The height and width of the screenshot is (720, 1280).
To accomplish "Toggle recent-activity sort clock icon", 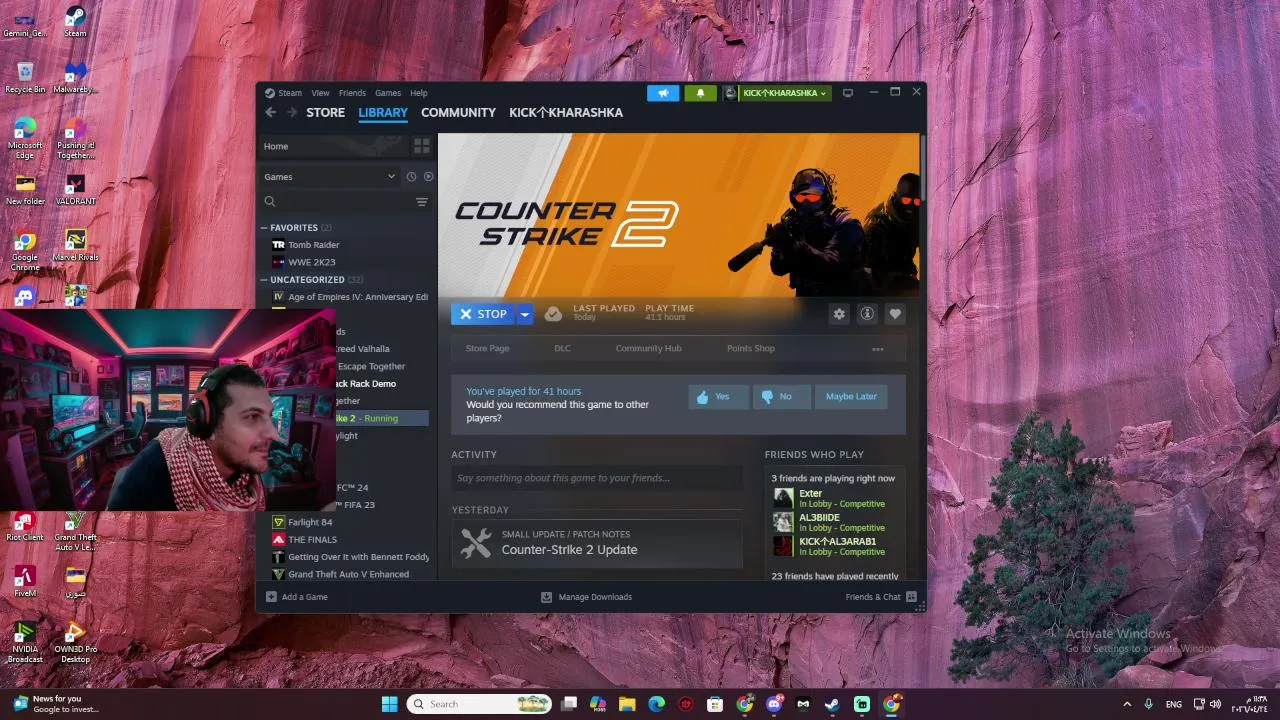I will (x=411, y=177).
